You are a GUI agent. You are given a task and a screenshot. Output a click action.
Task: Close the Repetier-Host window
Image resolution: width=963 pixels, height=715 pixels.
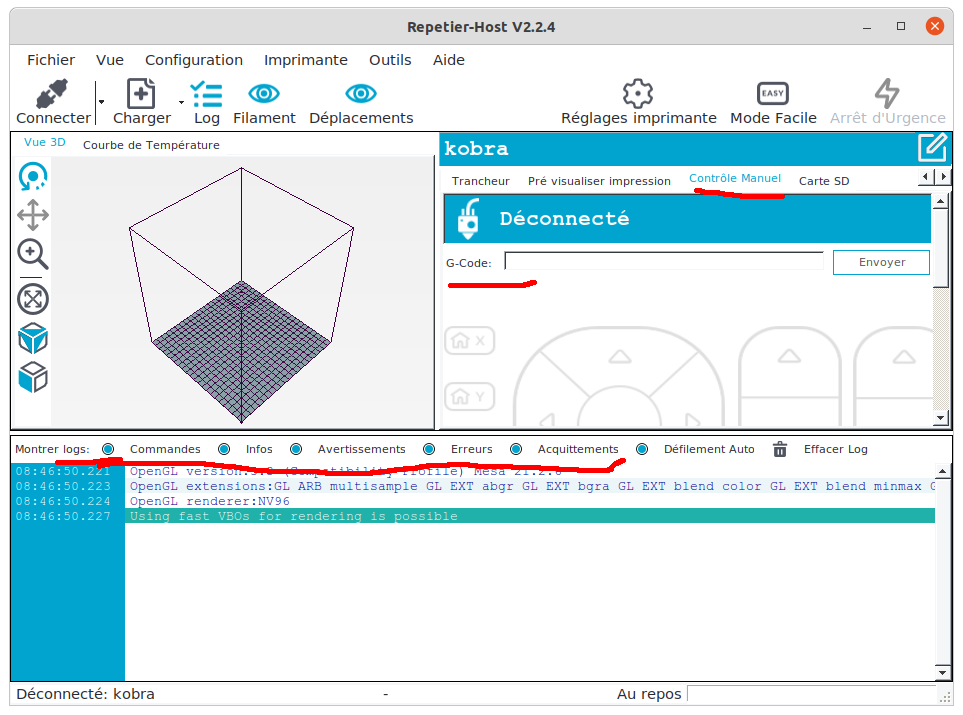[935, 26]
